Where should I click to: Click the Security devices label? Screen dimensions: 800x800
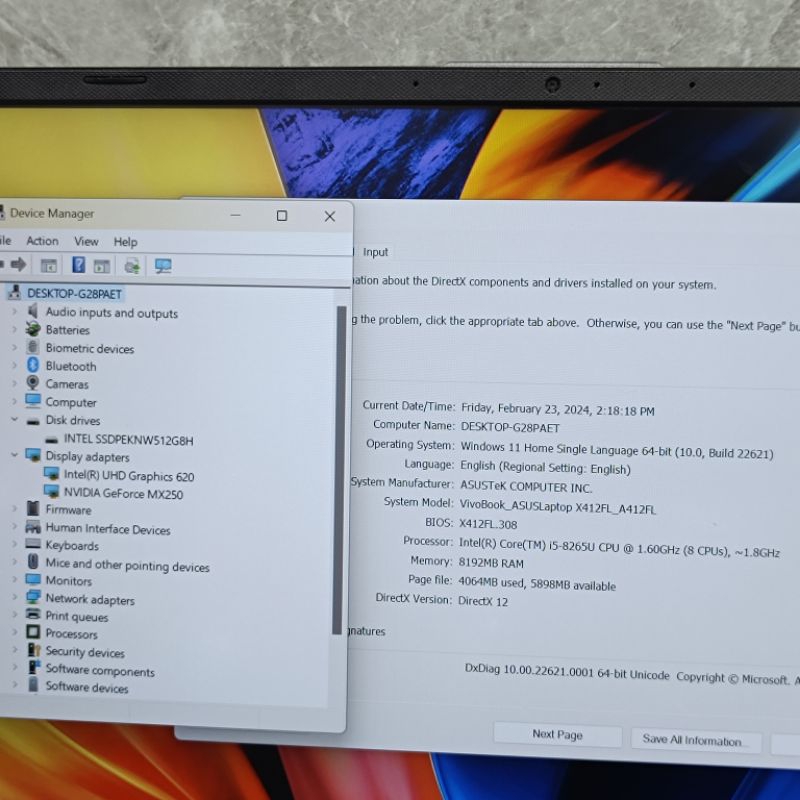coord(85,652)
